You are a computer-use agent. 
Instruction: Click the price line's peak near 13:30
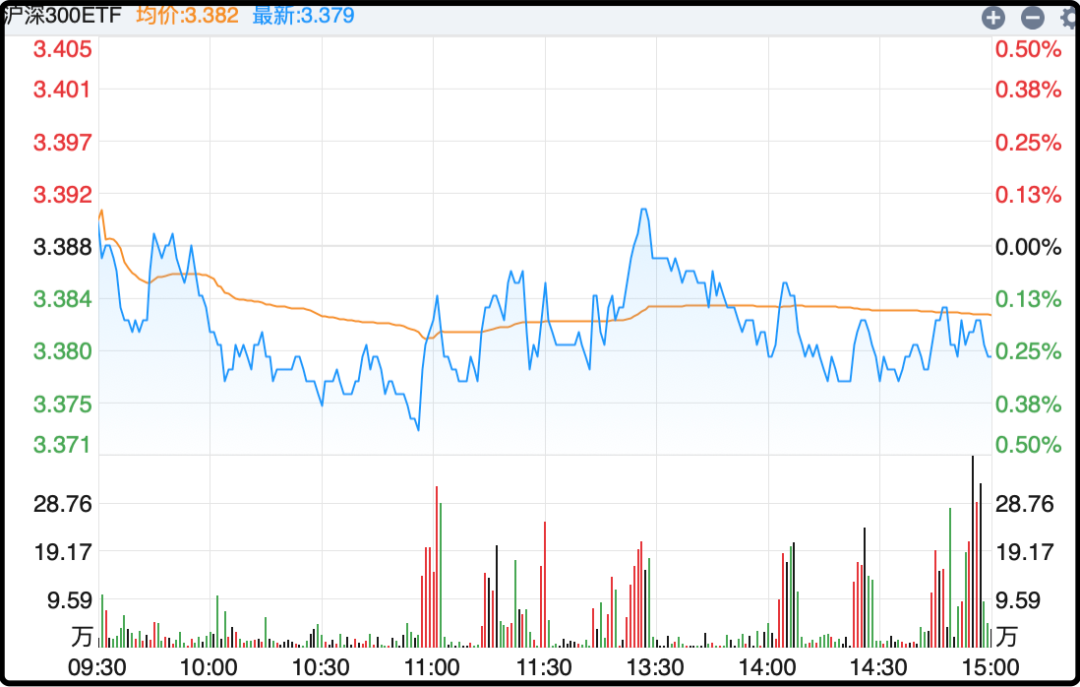point(644,210)
